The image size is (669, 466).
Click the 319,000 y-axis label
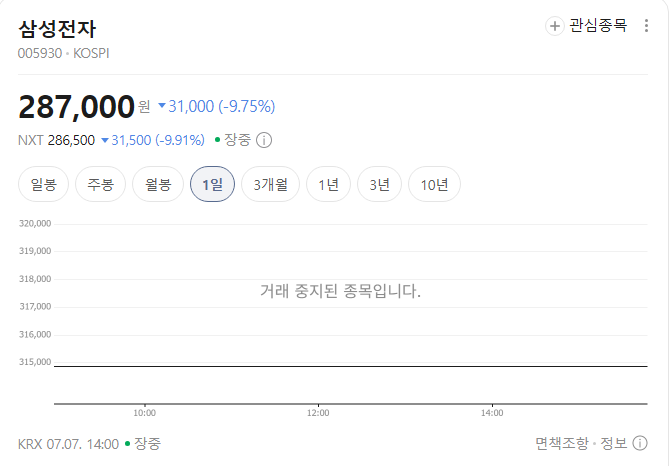click(x=35, y=251)
